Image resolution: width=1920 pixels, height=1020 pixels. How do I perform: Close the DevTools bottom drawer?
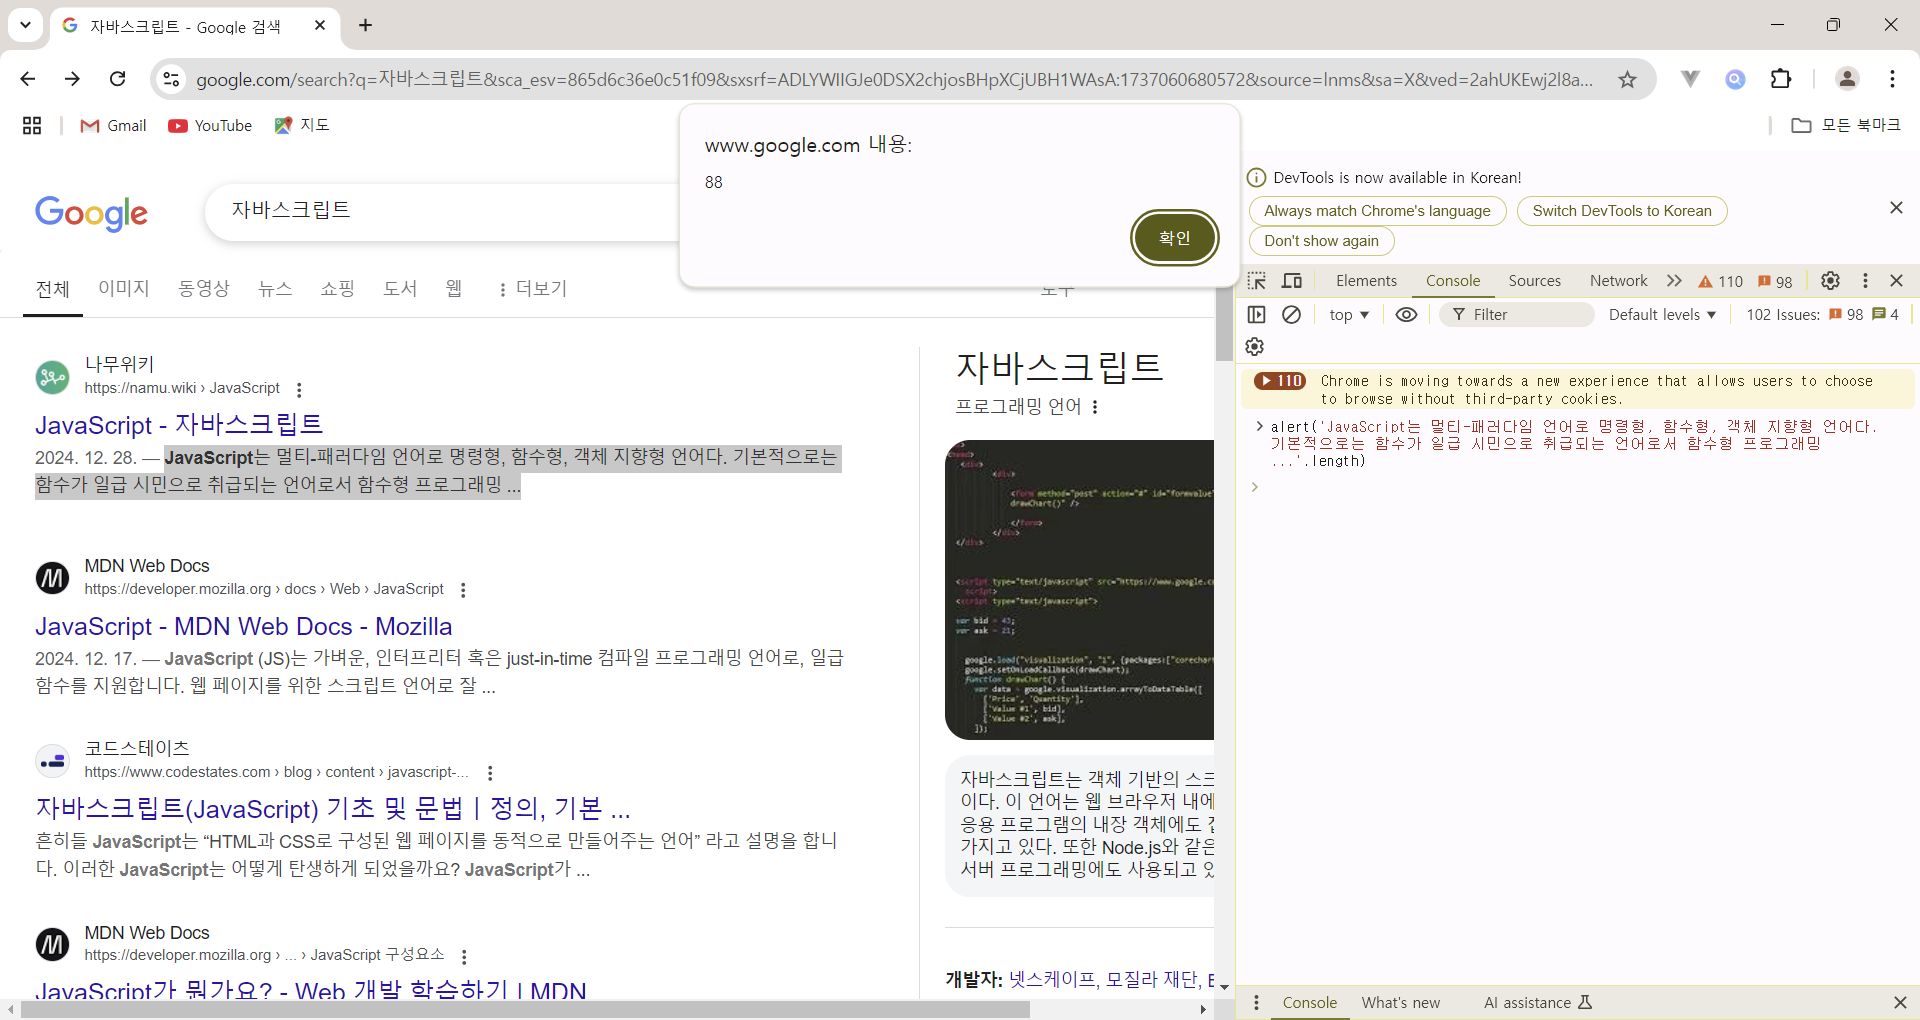click(1900, 1003)
